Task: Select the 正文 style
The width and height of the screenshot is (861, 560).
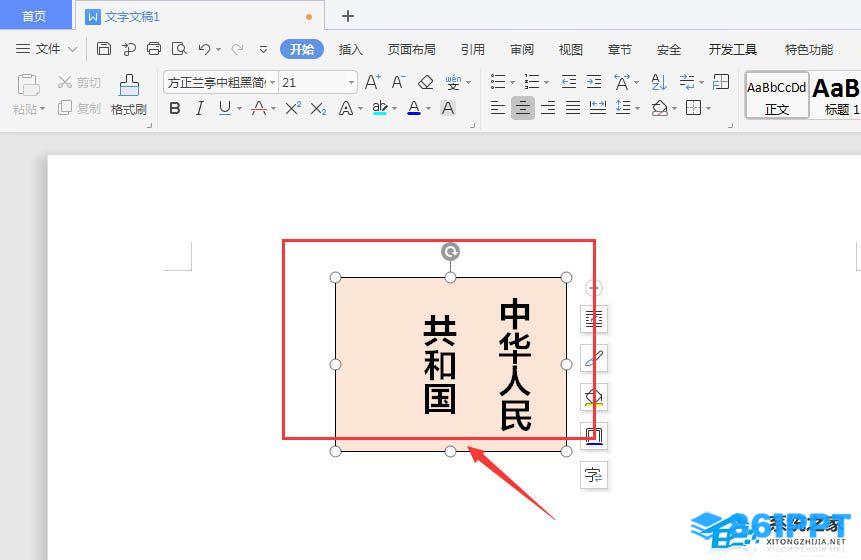Action: click(776, 95)
